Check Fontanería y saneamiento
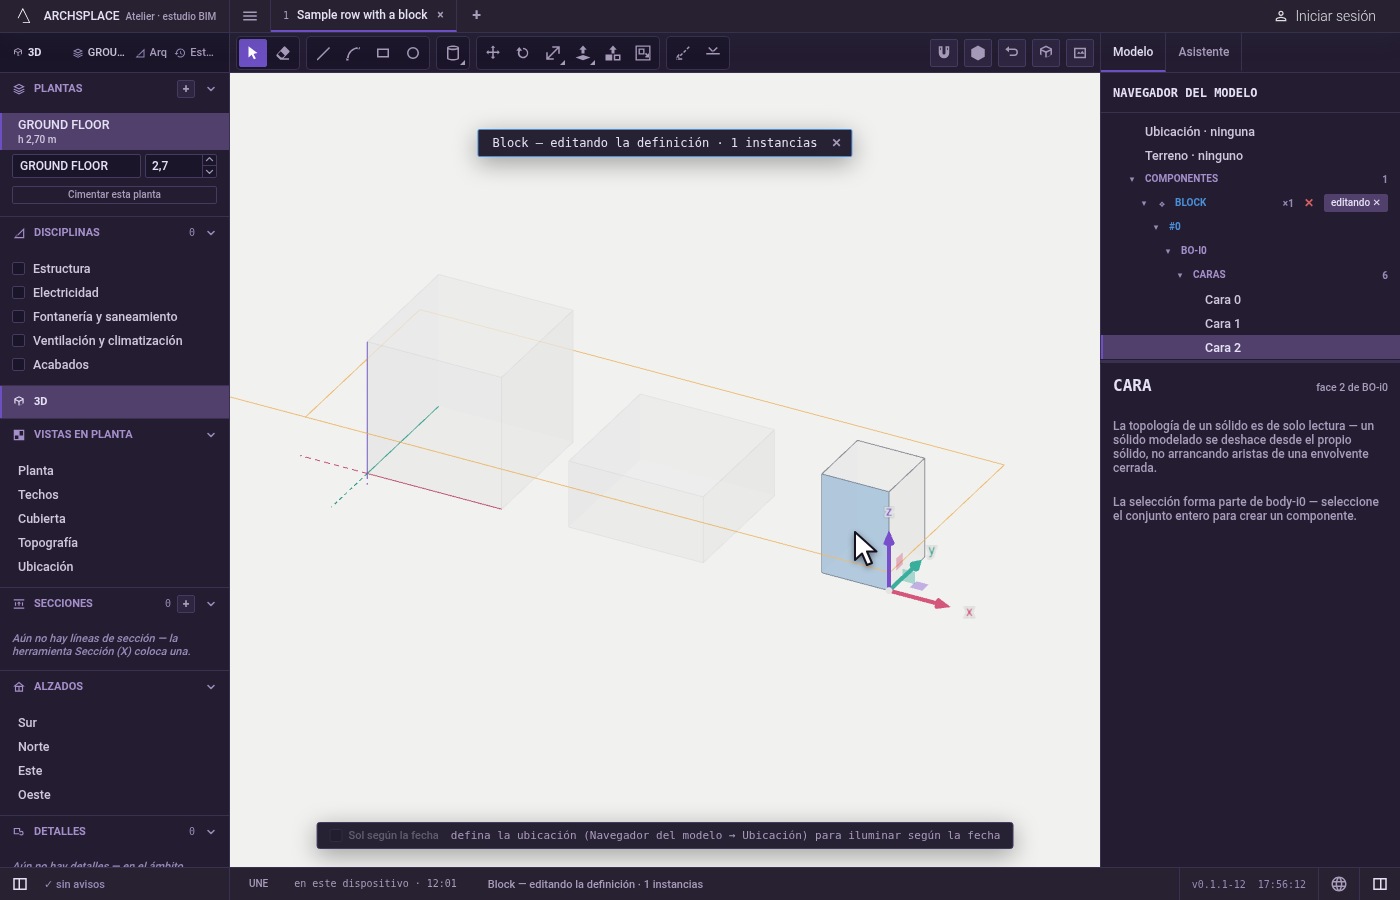Screen dimensions: 1400x900 pyautogui.click(x=18, y=317)
